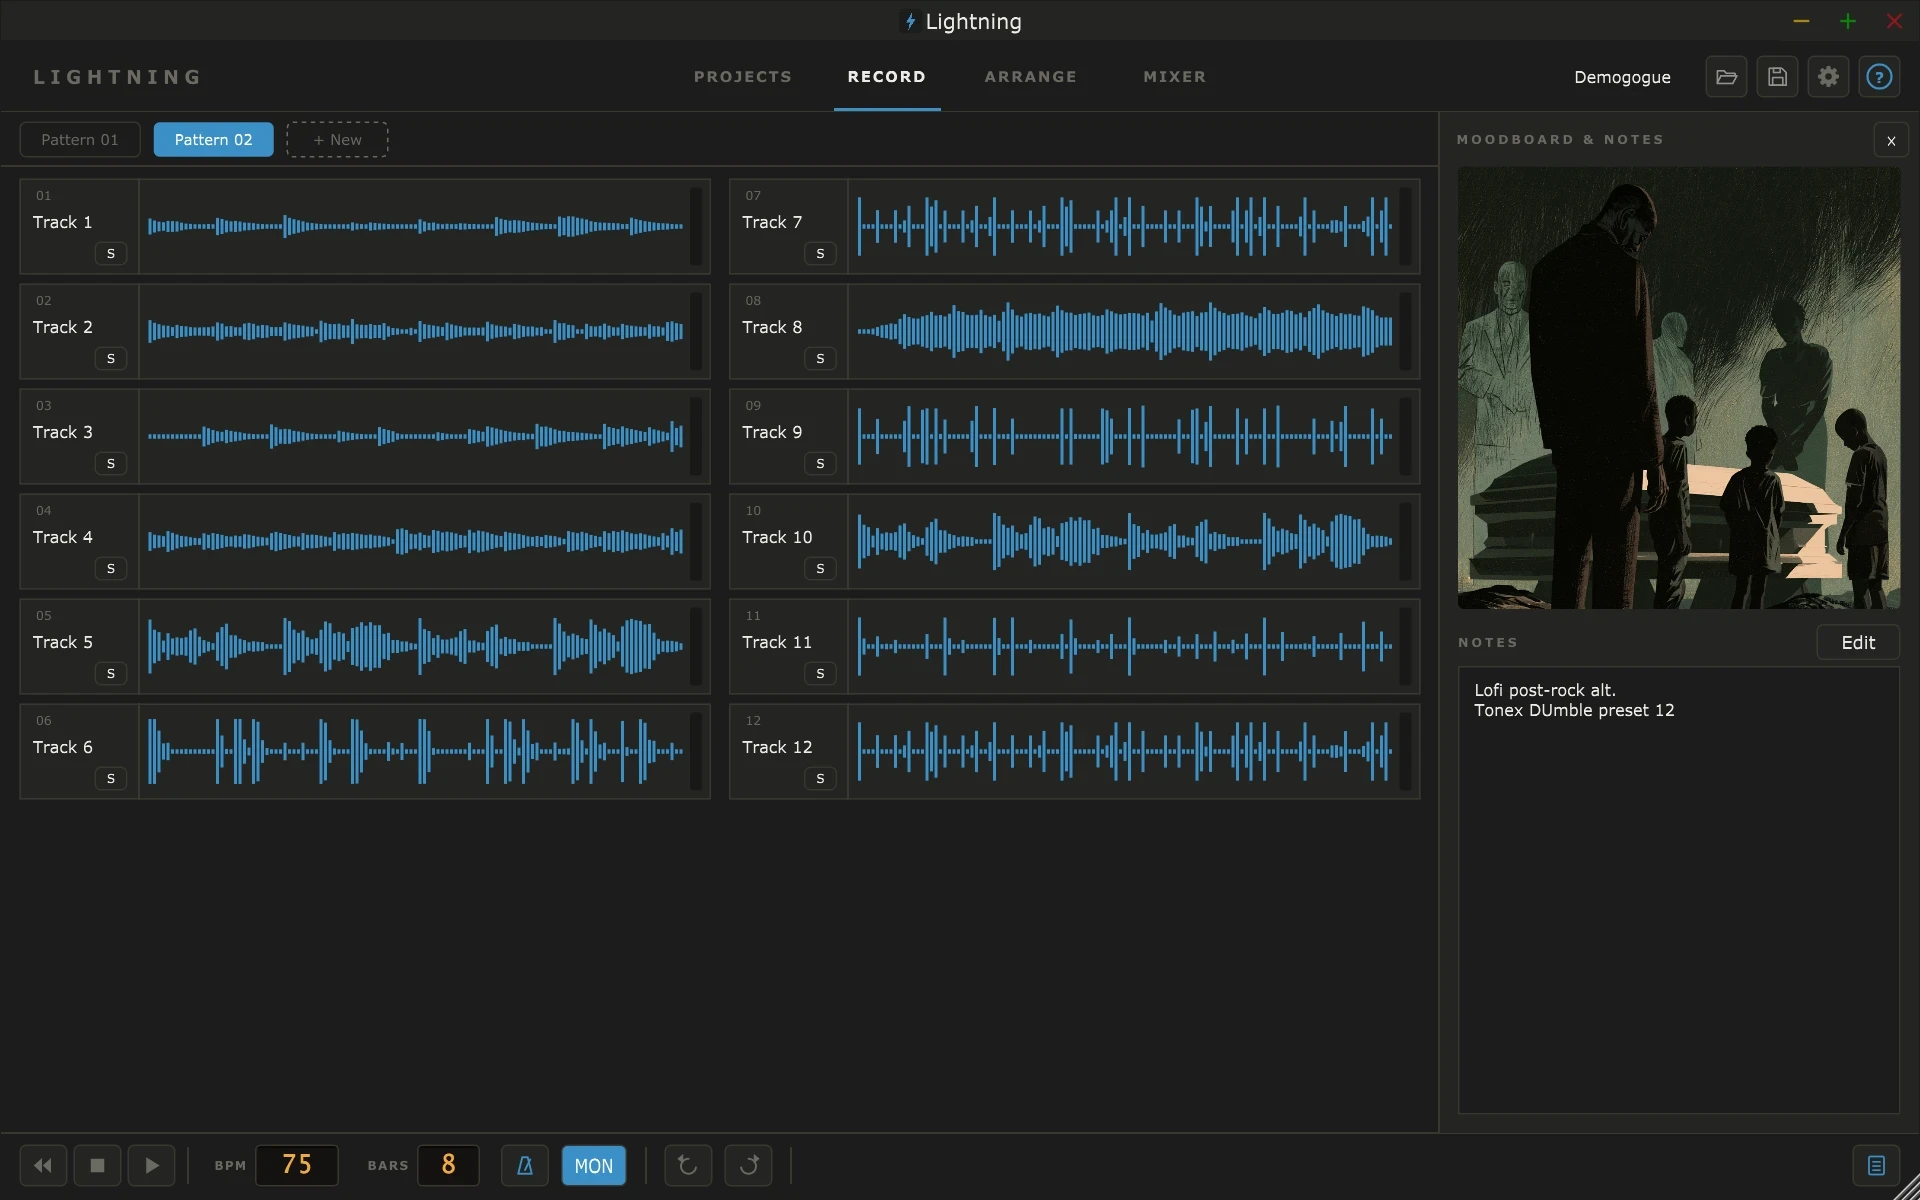Select the Pattern 02 tab

point(213,140)
